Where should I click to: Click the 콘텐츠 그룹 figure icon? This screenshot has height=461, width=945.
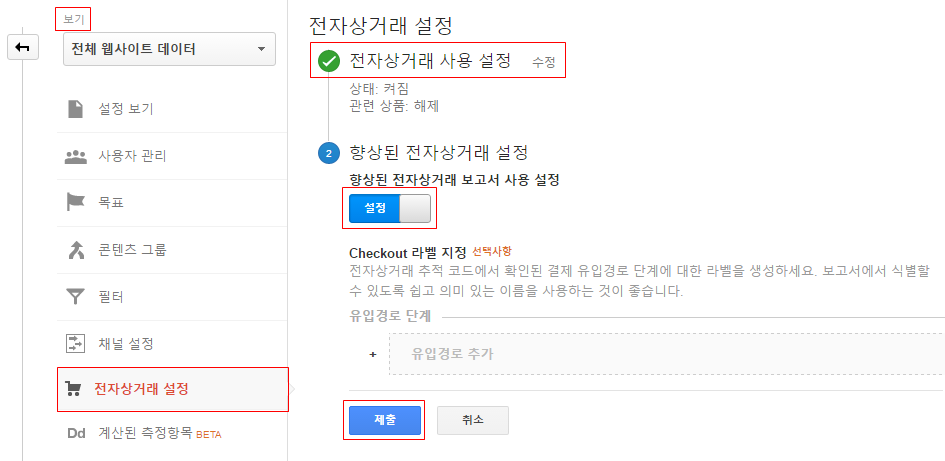[75, 249]
